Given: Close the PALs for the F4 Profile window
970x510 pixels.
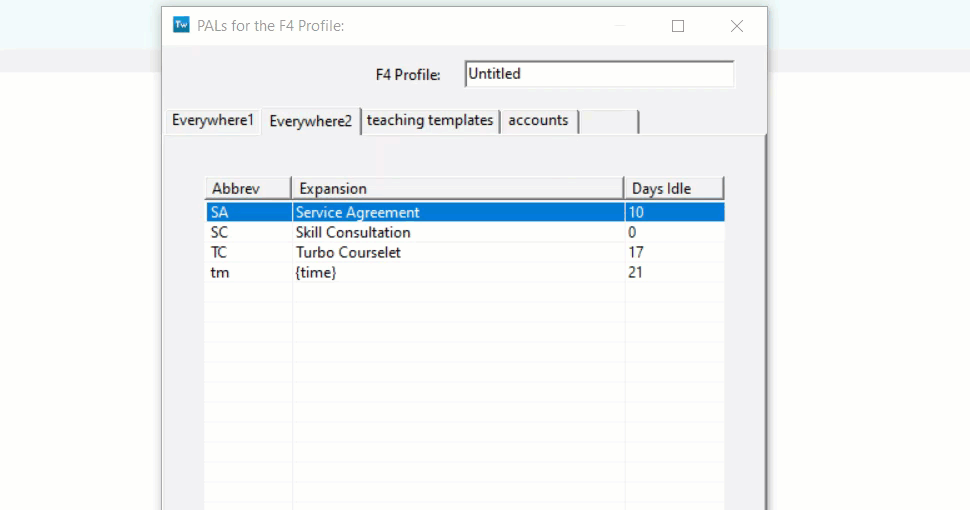Looking at the screenshot, I should [x=737, y=26].
